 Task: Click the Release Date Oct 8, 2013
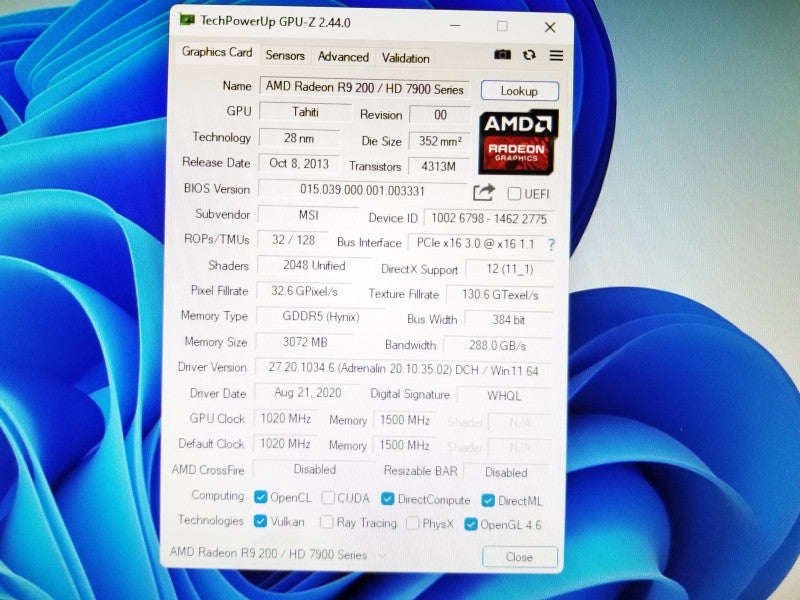(x=298, y=163)
